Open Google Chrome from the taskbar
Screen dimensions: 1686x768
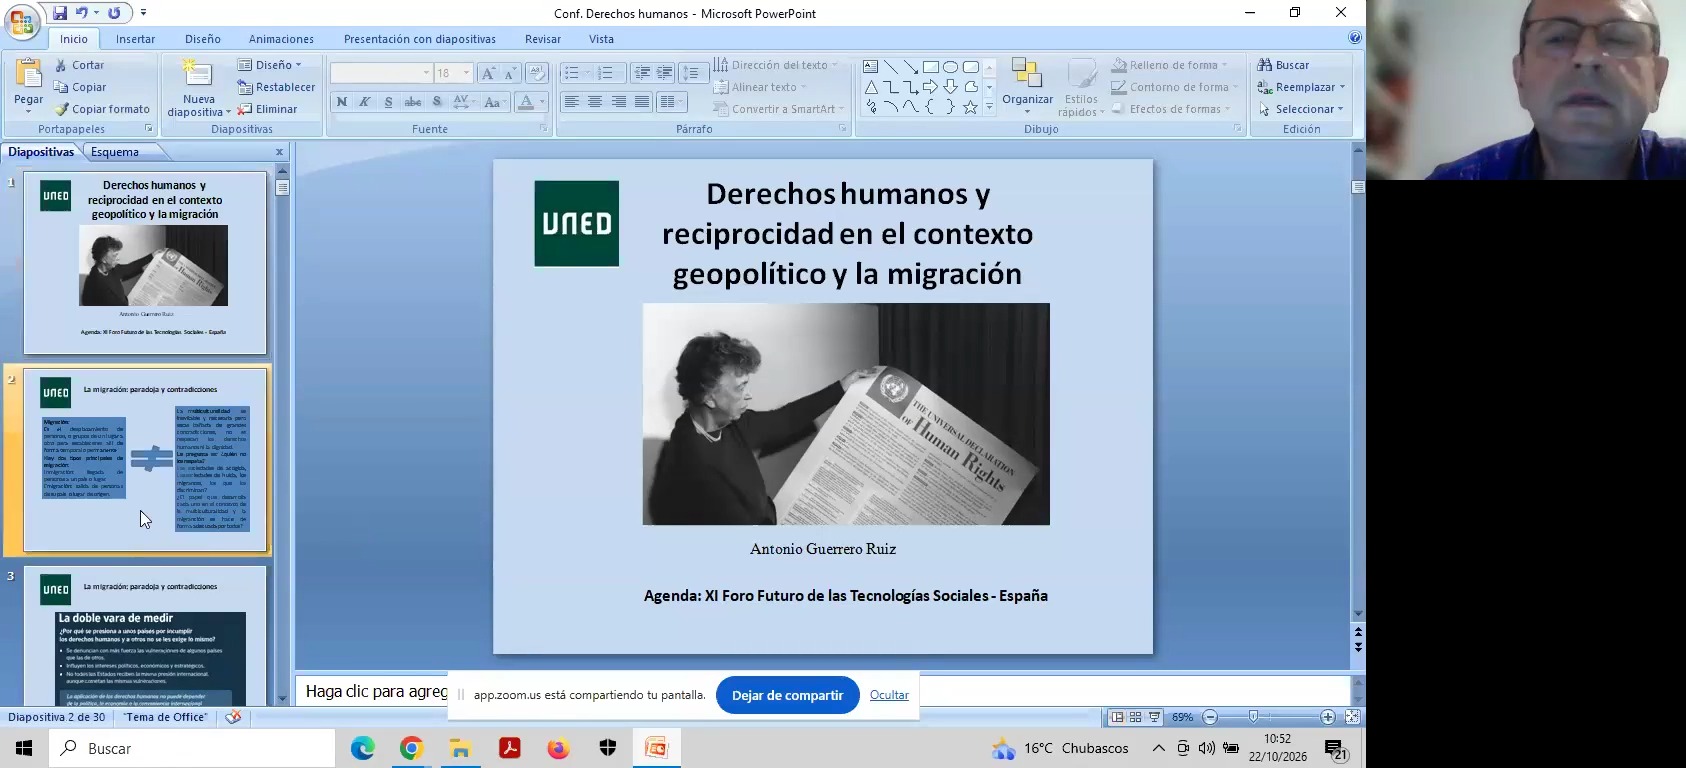pos(411,748)
